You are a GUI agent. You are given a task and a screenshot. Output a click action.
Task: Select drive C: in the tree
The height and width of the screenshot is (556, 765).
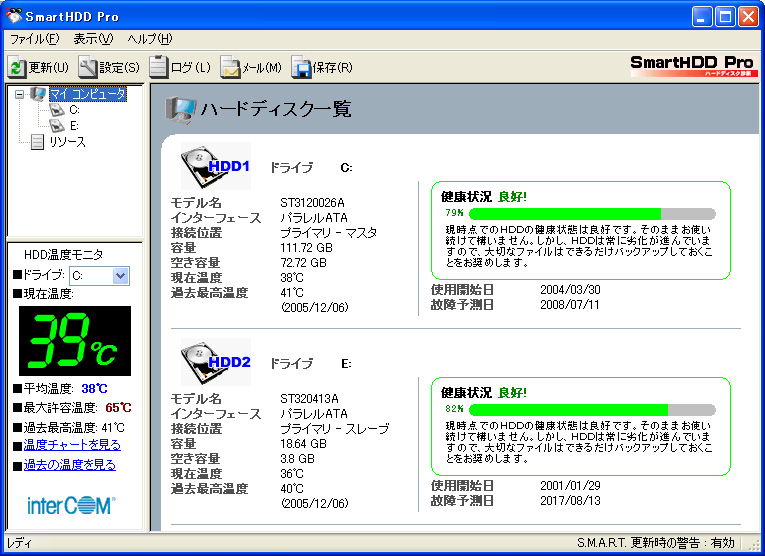tap(74, 110)
